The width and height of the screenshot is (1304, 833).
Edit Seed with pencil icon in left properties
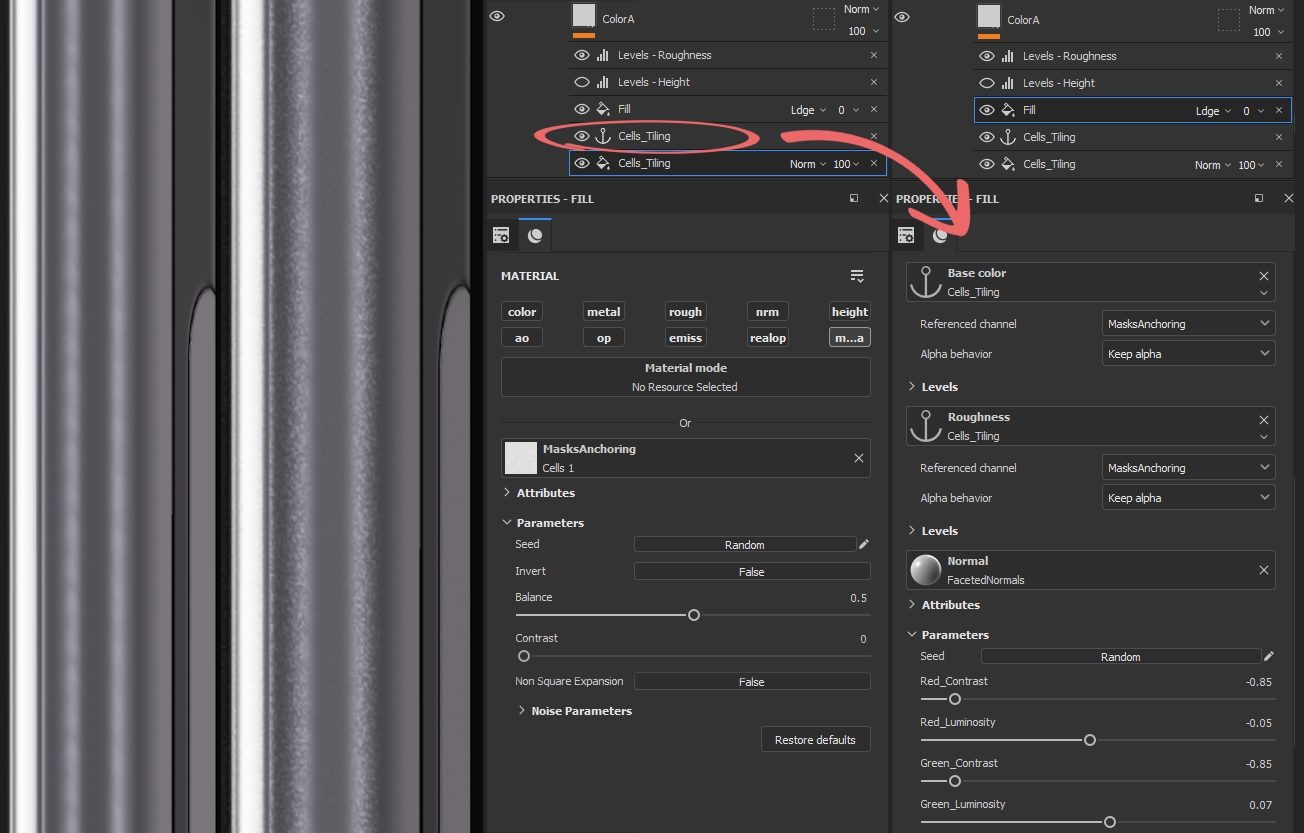864,544
